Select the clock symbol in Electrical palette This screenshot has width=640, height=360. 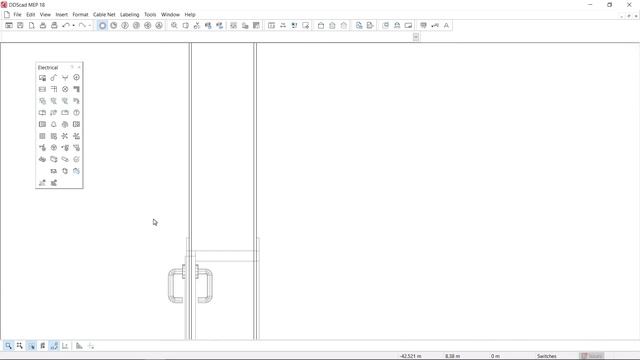pyautogui.click(x=76, y=113)
